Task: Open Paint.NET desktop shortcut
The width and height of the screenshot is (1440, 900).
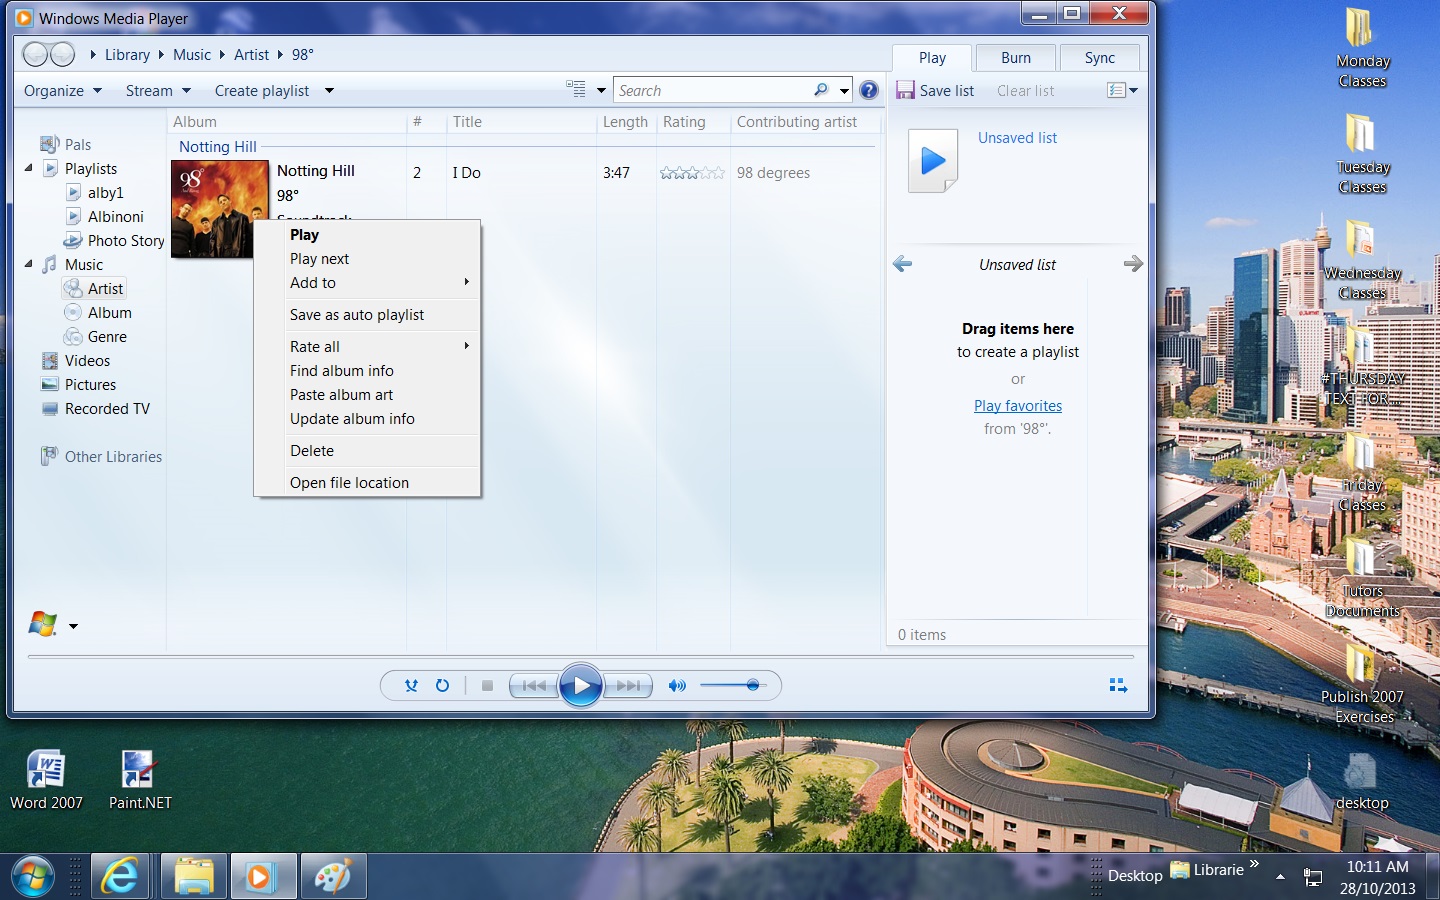Action: [139, 781]
